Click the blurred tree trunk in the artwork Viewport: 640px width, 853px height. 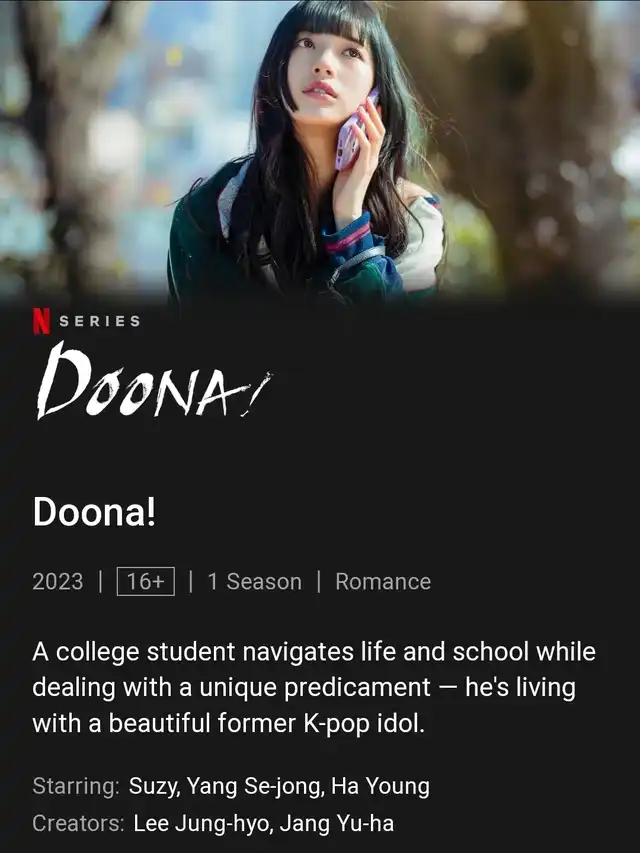tap(544, 147)
